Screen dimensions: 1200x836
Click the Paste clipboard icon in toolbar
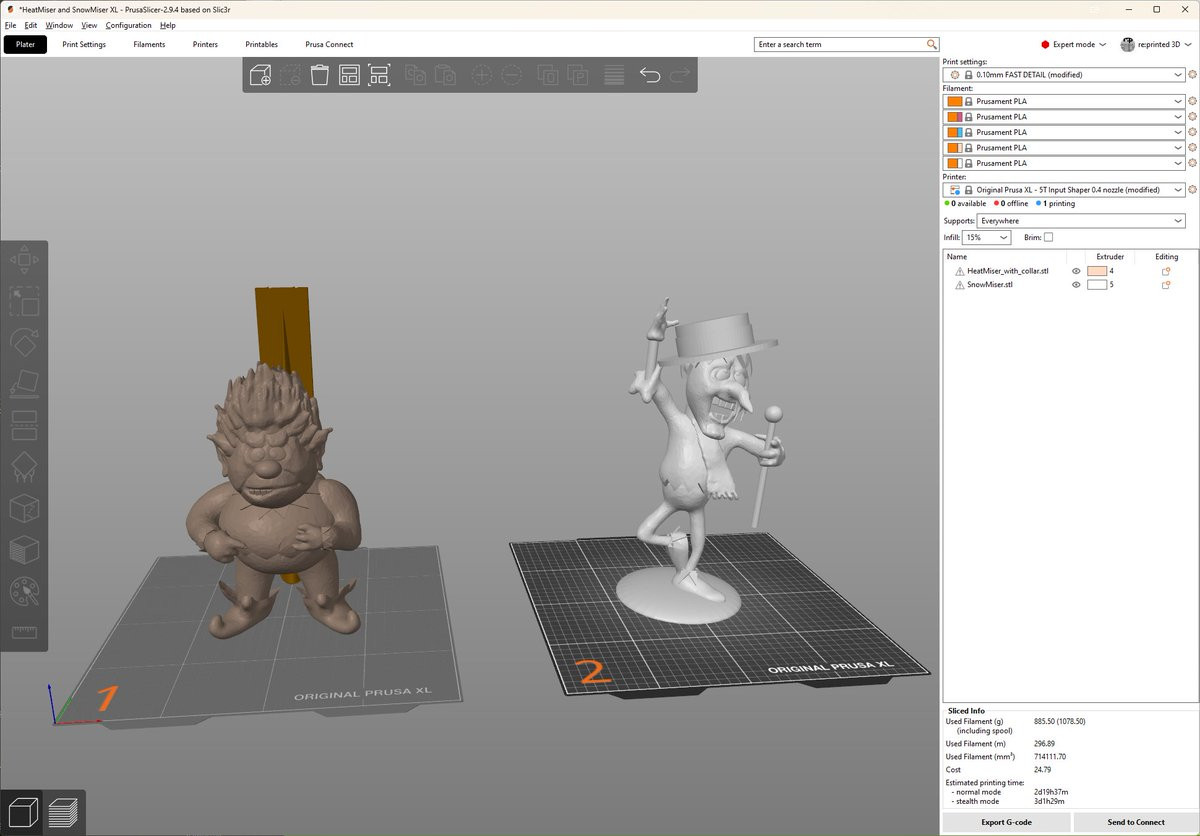pos(444,75)
